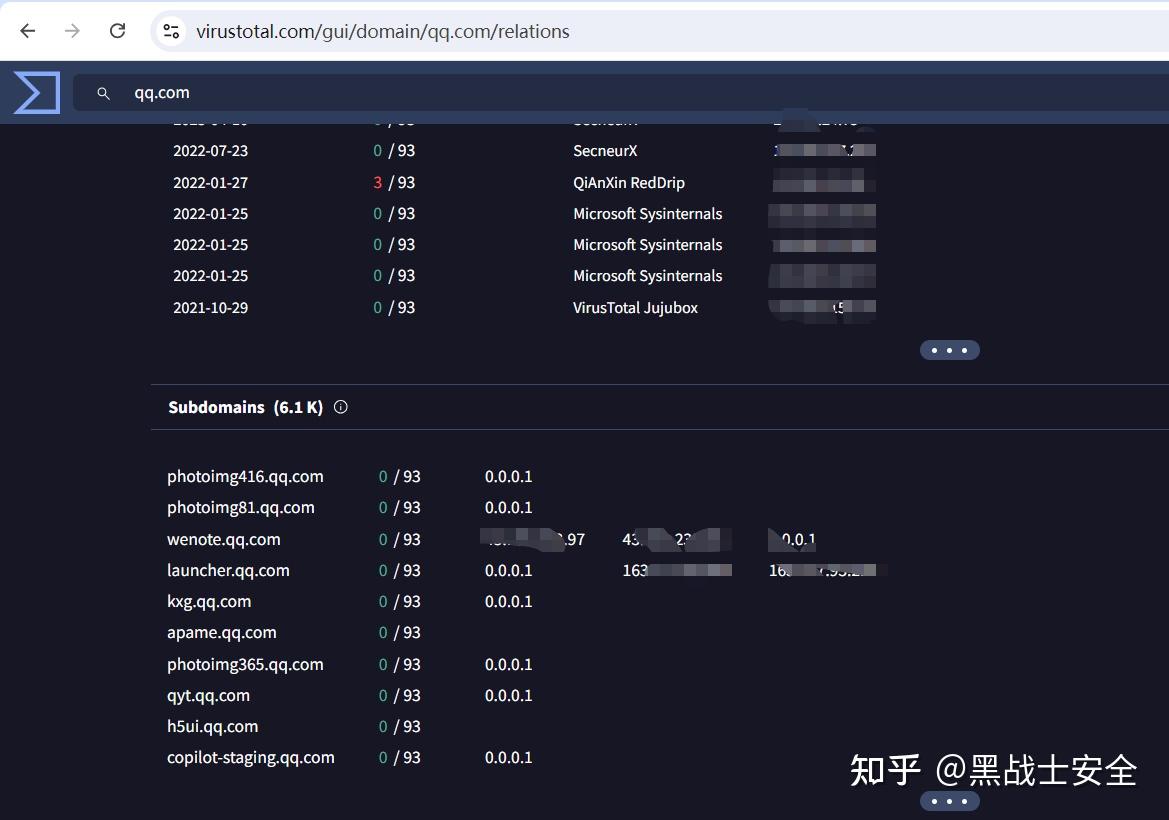Screen dimensions: 1169x820
Task: Open photoimg365.qq.com subdomain
Action: 245,664
